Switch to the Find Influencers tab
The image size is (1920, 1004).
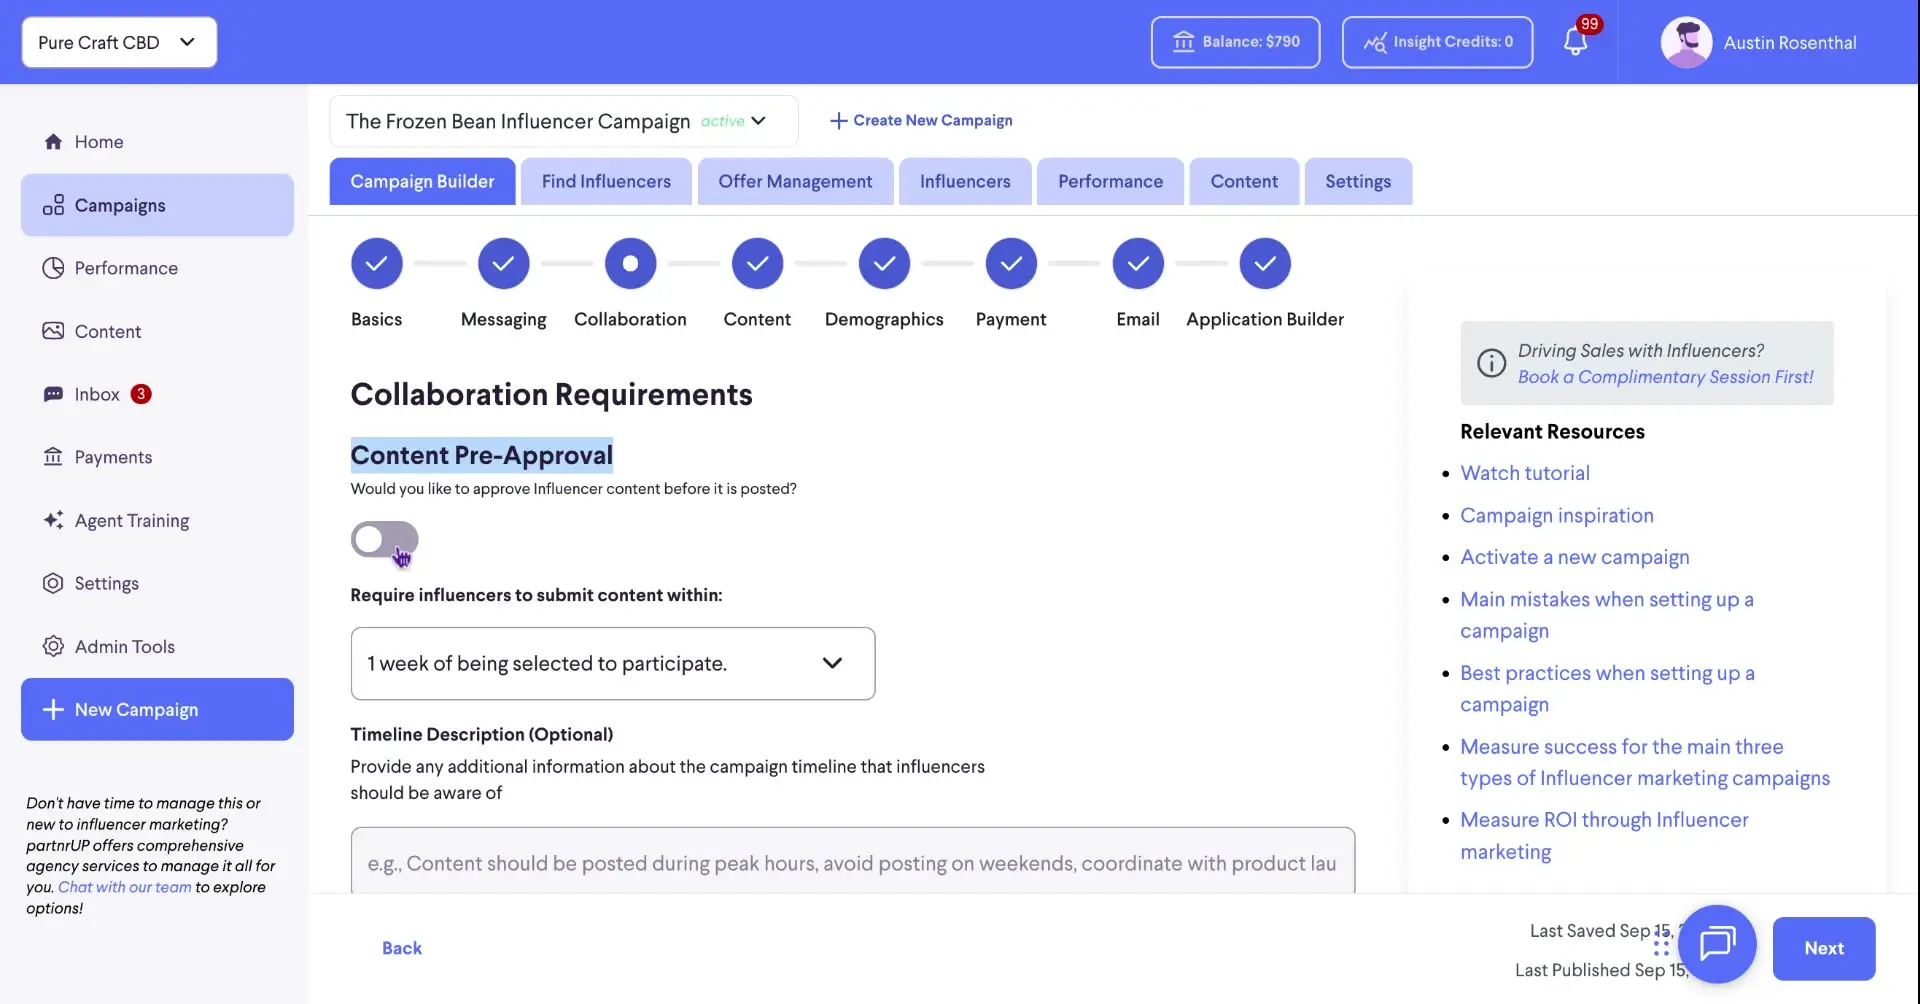click(605, 181)
